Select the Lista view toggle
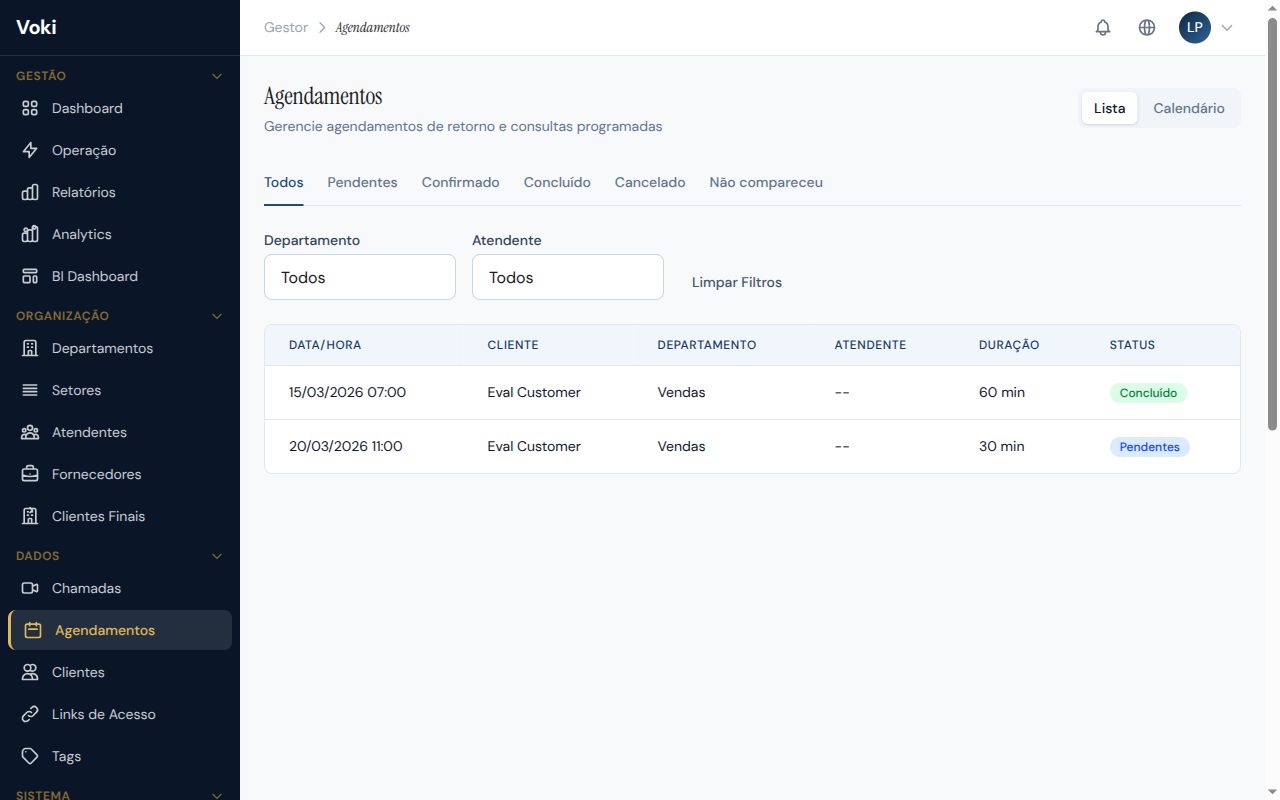This screenshot has height=800, width=1280. (1109, 108)
